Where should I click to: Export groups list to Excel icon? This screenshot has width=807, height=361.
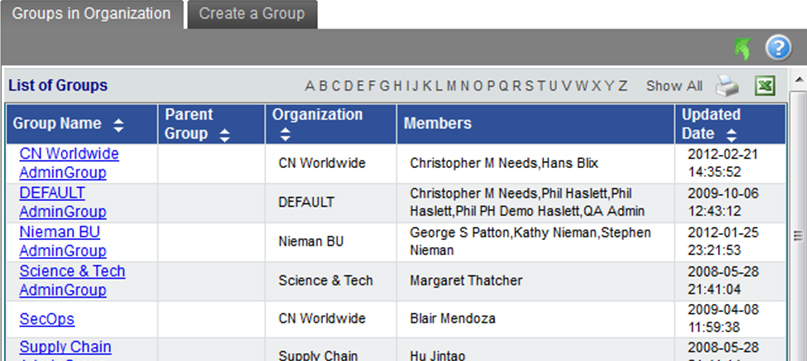click(765, 86)
